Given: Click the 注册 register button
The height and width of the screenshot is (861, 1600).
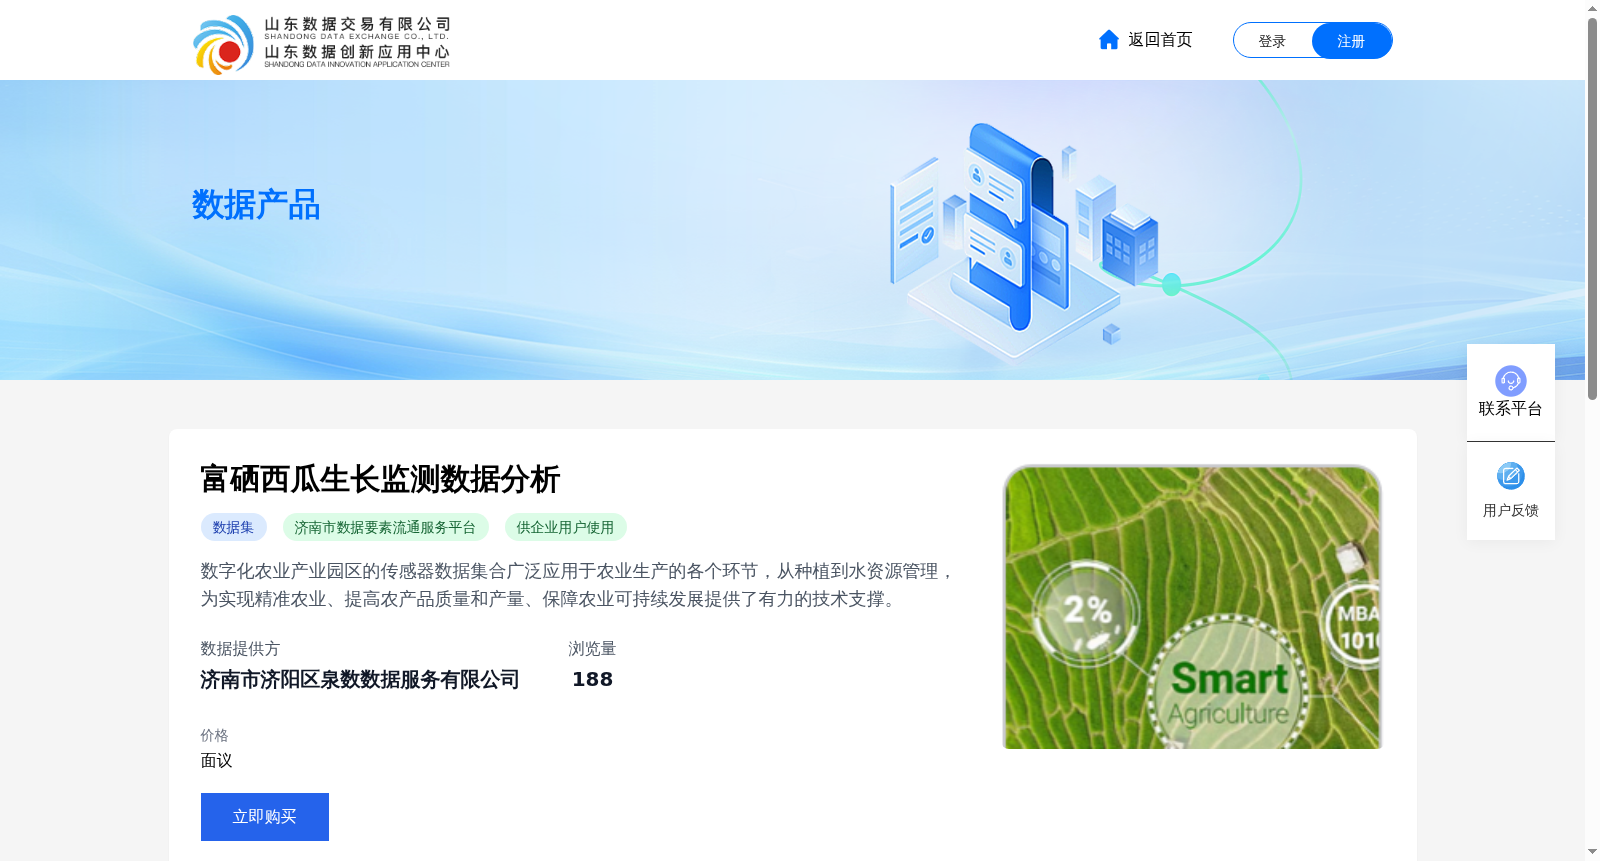Looking at the screenshot, I should [1351, 41].
